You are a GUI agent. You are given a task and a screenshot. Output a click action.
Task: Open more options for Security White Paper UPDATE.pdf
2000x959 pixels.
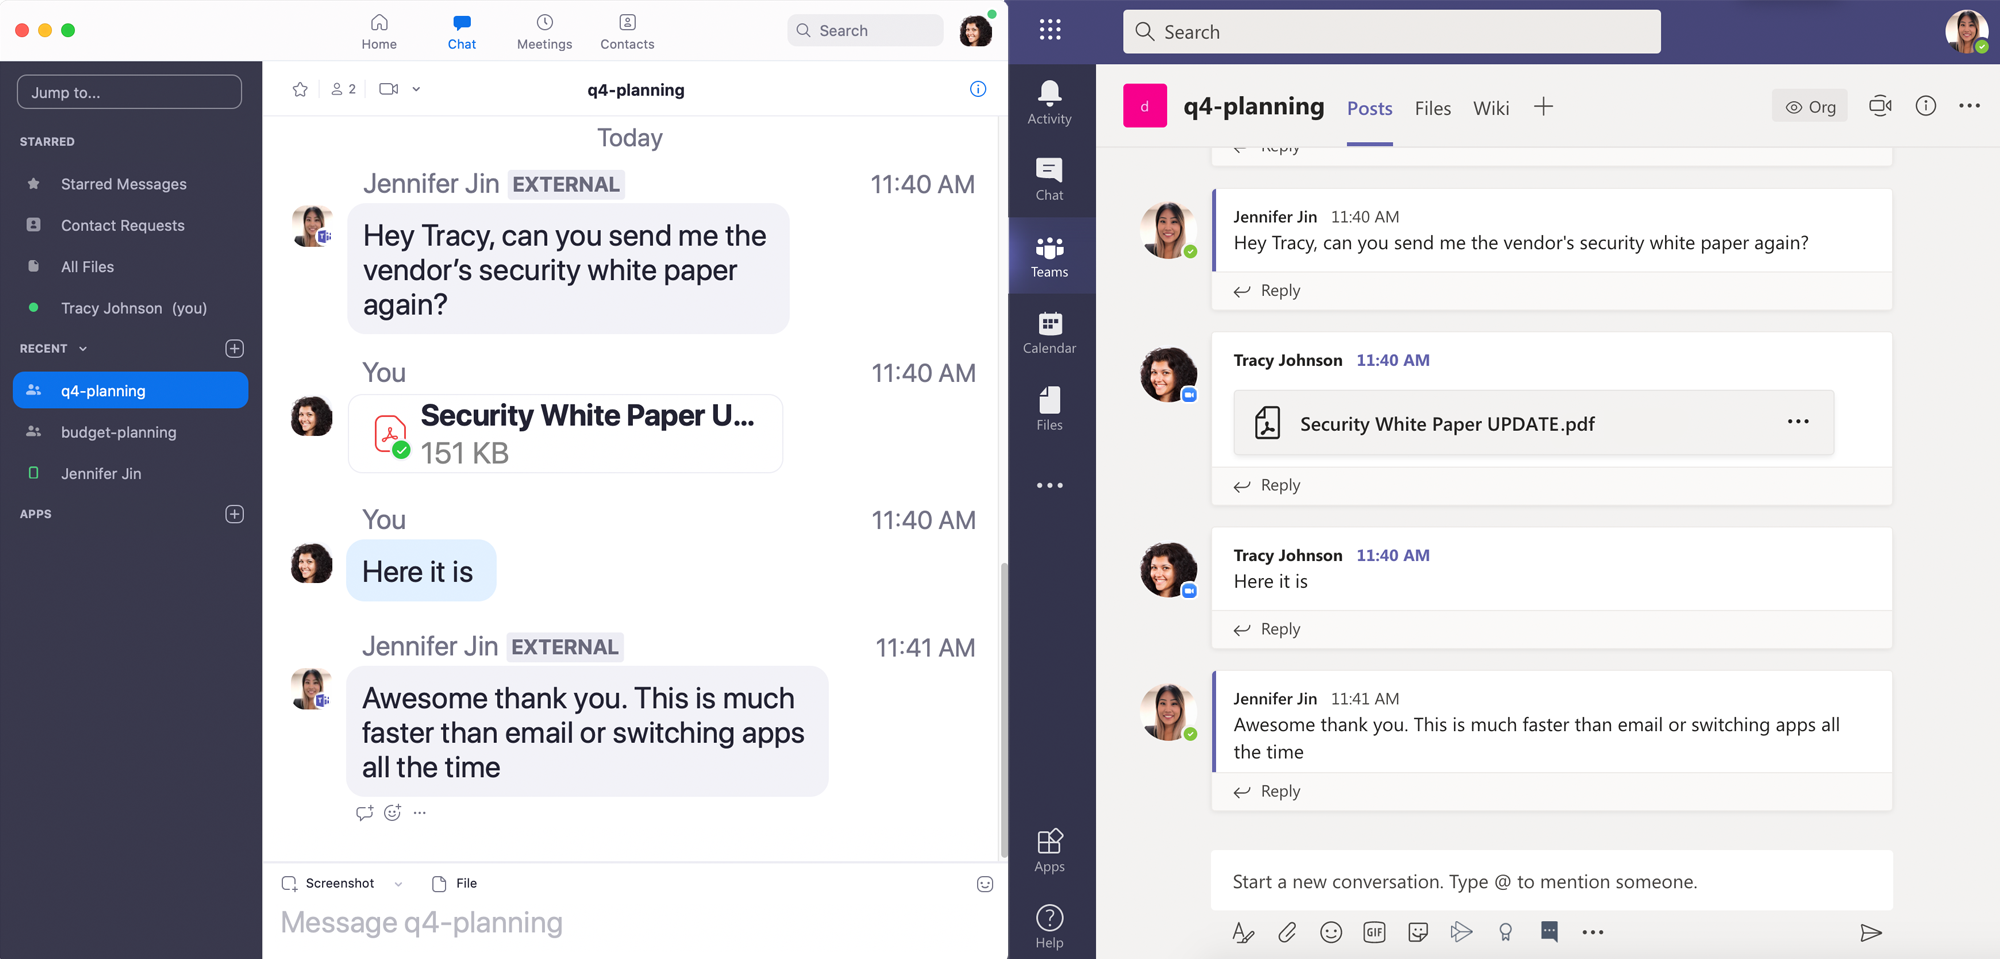pos(1798,422)
